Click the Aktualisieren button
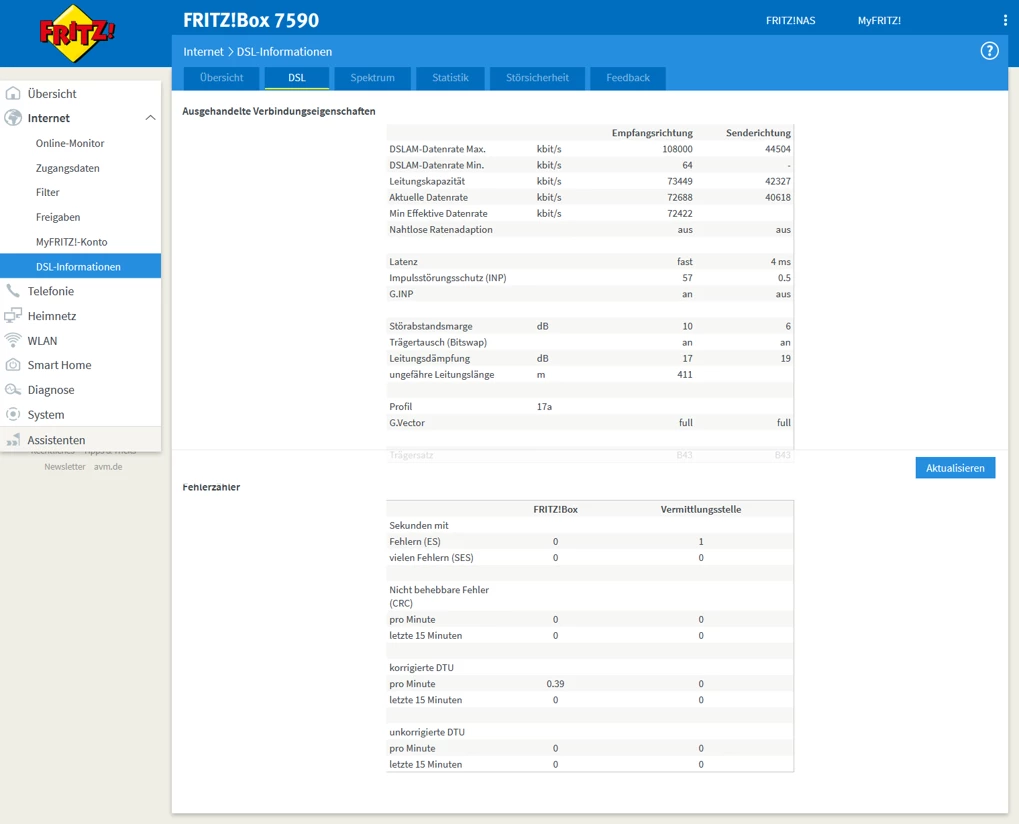Screen dimensions: 1019x824 tap(955, 467)
